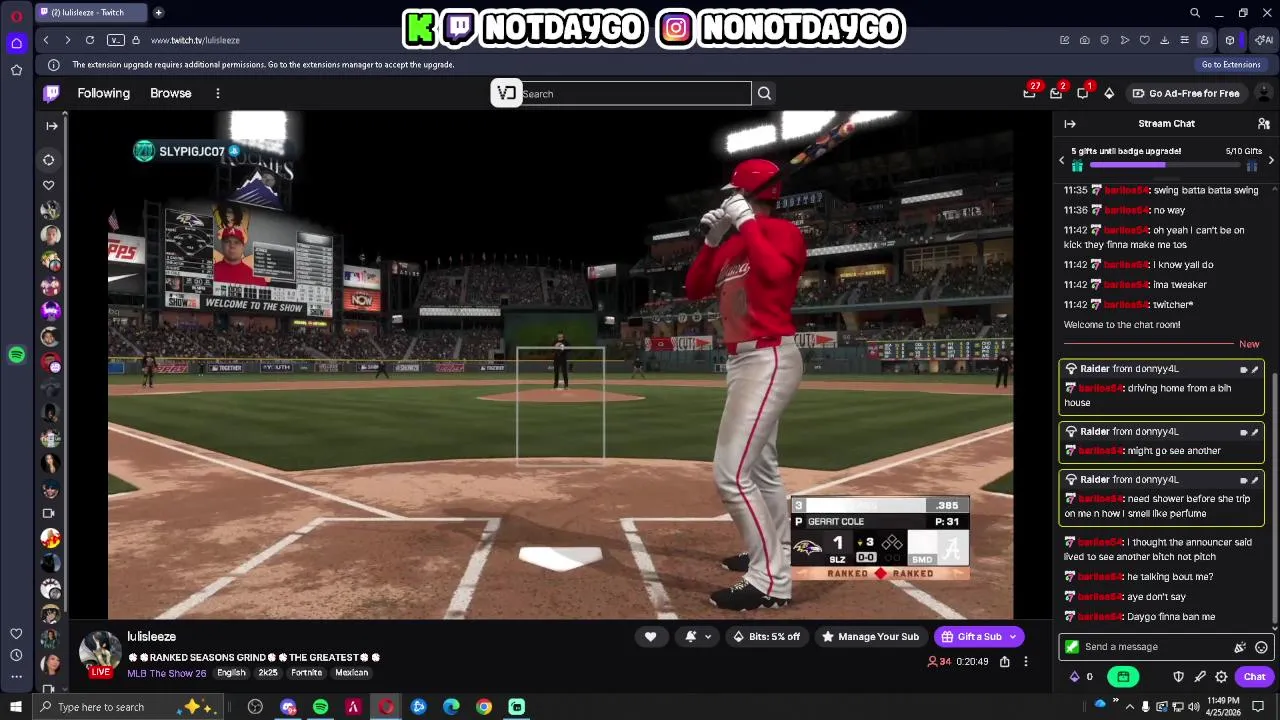1280x720 pixels.
Task: Toggle notifications bell for lulisleeze
Action: tap(690, 637)
